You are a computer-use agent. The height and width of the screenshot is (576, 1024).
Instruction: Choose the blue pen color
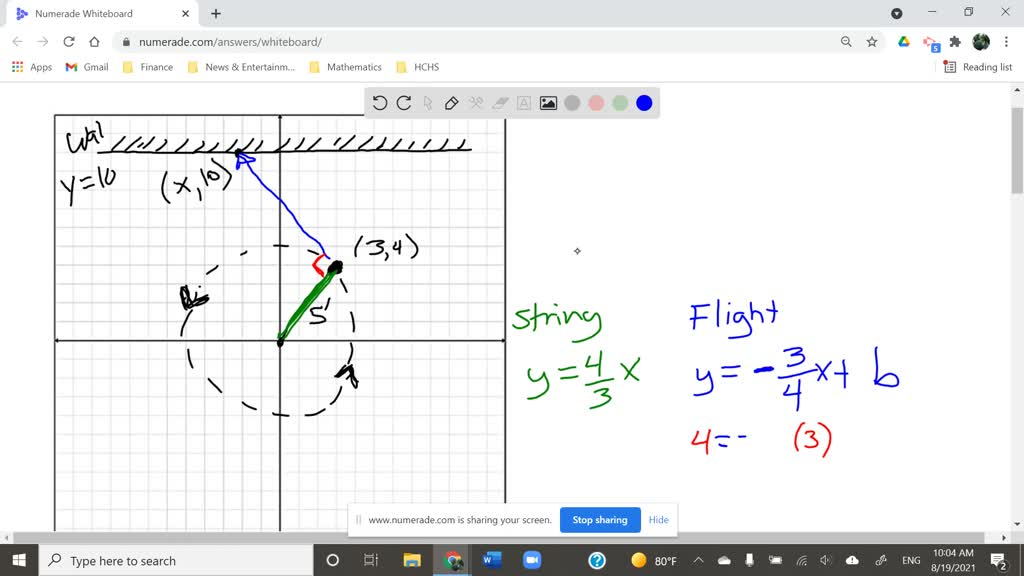pos(644,103)
